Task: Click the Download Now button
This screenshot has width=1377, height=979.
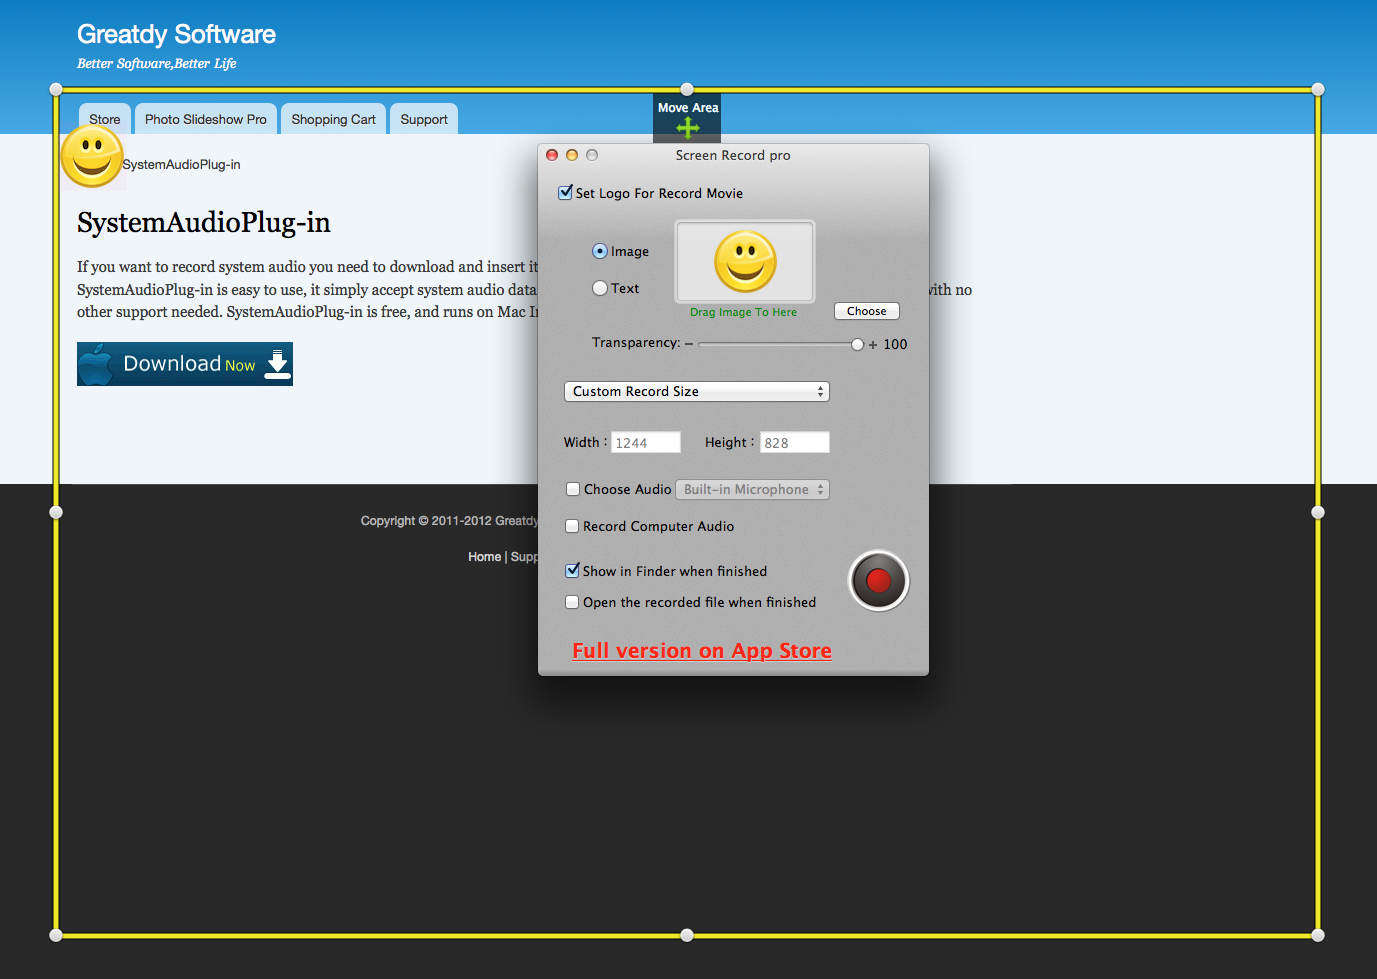Action: 185,364
